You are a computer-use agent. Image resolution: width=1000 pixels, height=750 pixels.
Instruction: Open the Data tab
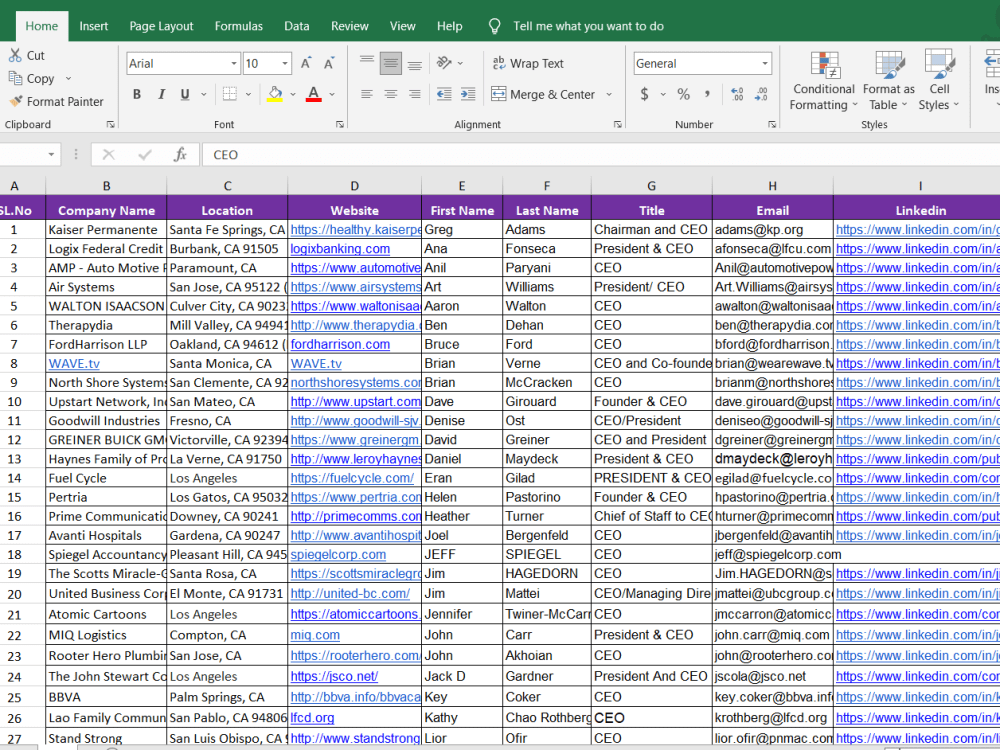click(297, 26)
